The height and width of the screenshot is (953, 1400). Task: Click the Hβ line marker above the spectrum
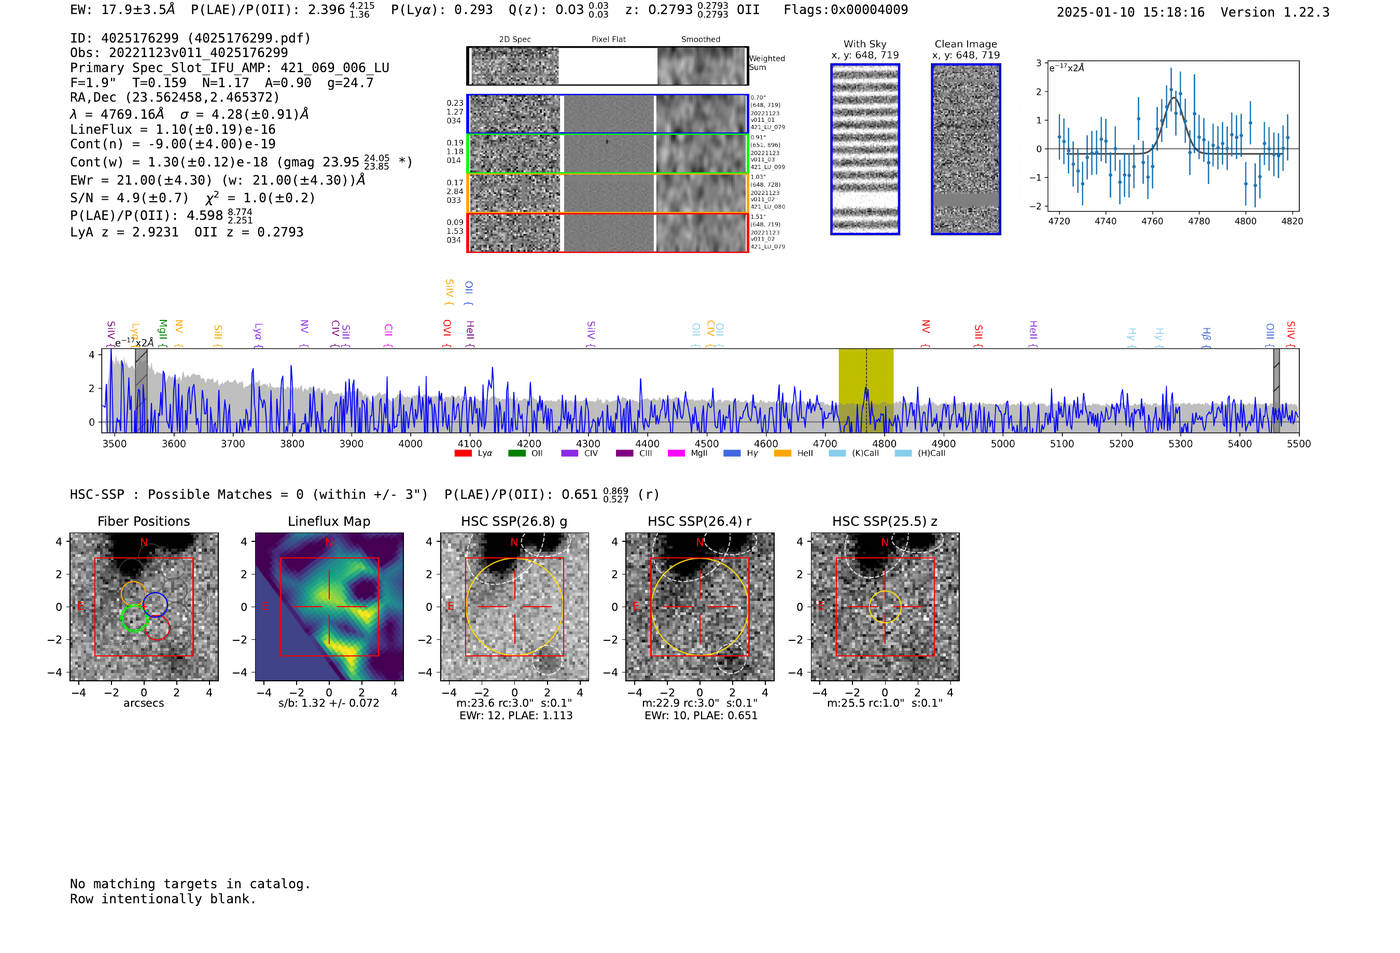pos(1206,336)
